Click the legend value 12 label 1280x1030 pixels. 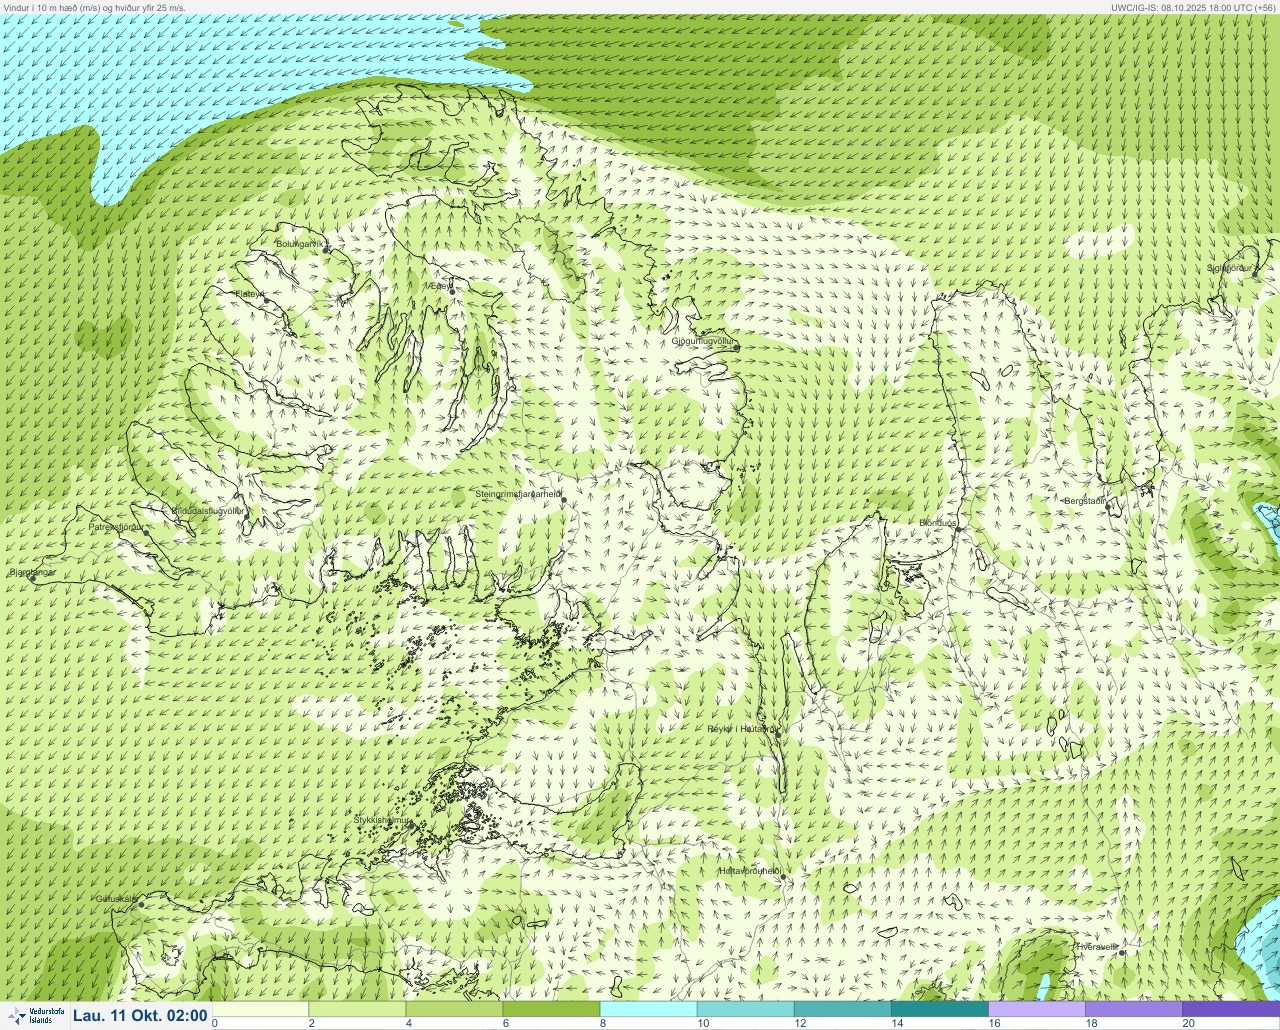pyautogui.click(x=800, y=1023)
